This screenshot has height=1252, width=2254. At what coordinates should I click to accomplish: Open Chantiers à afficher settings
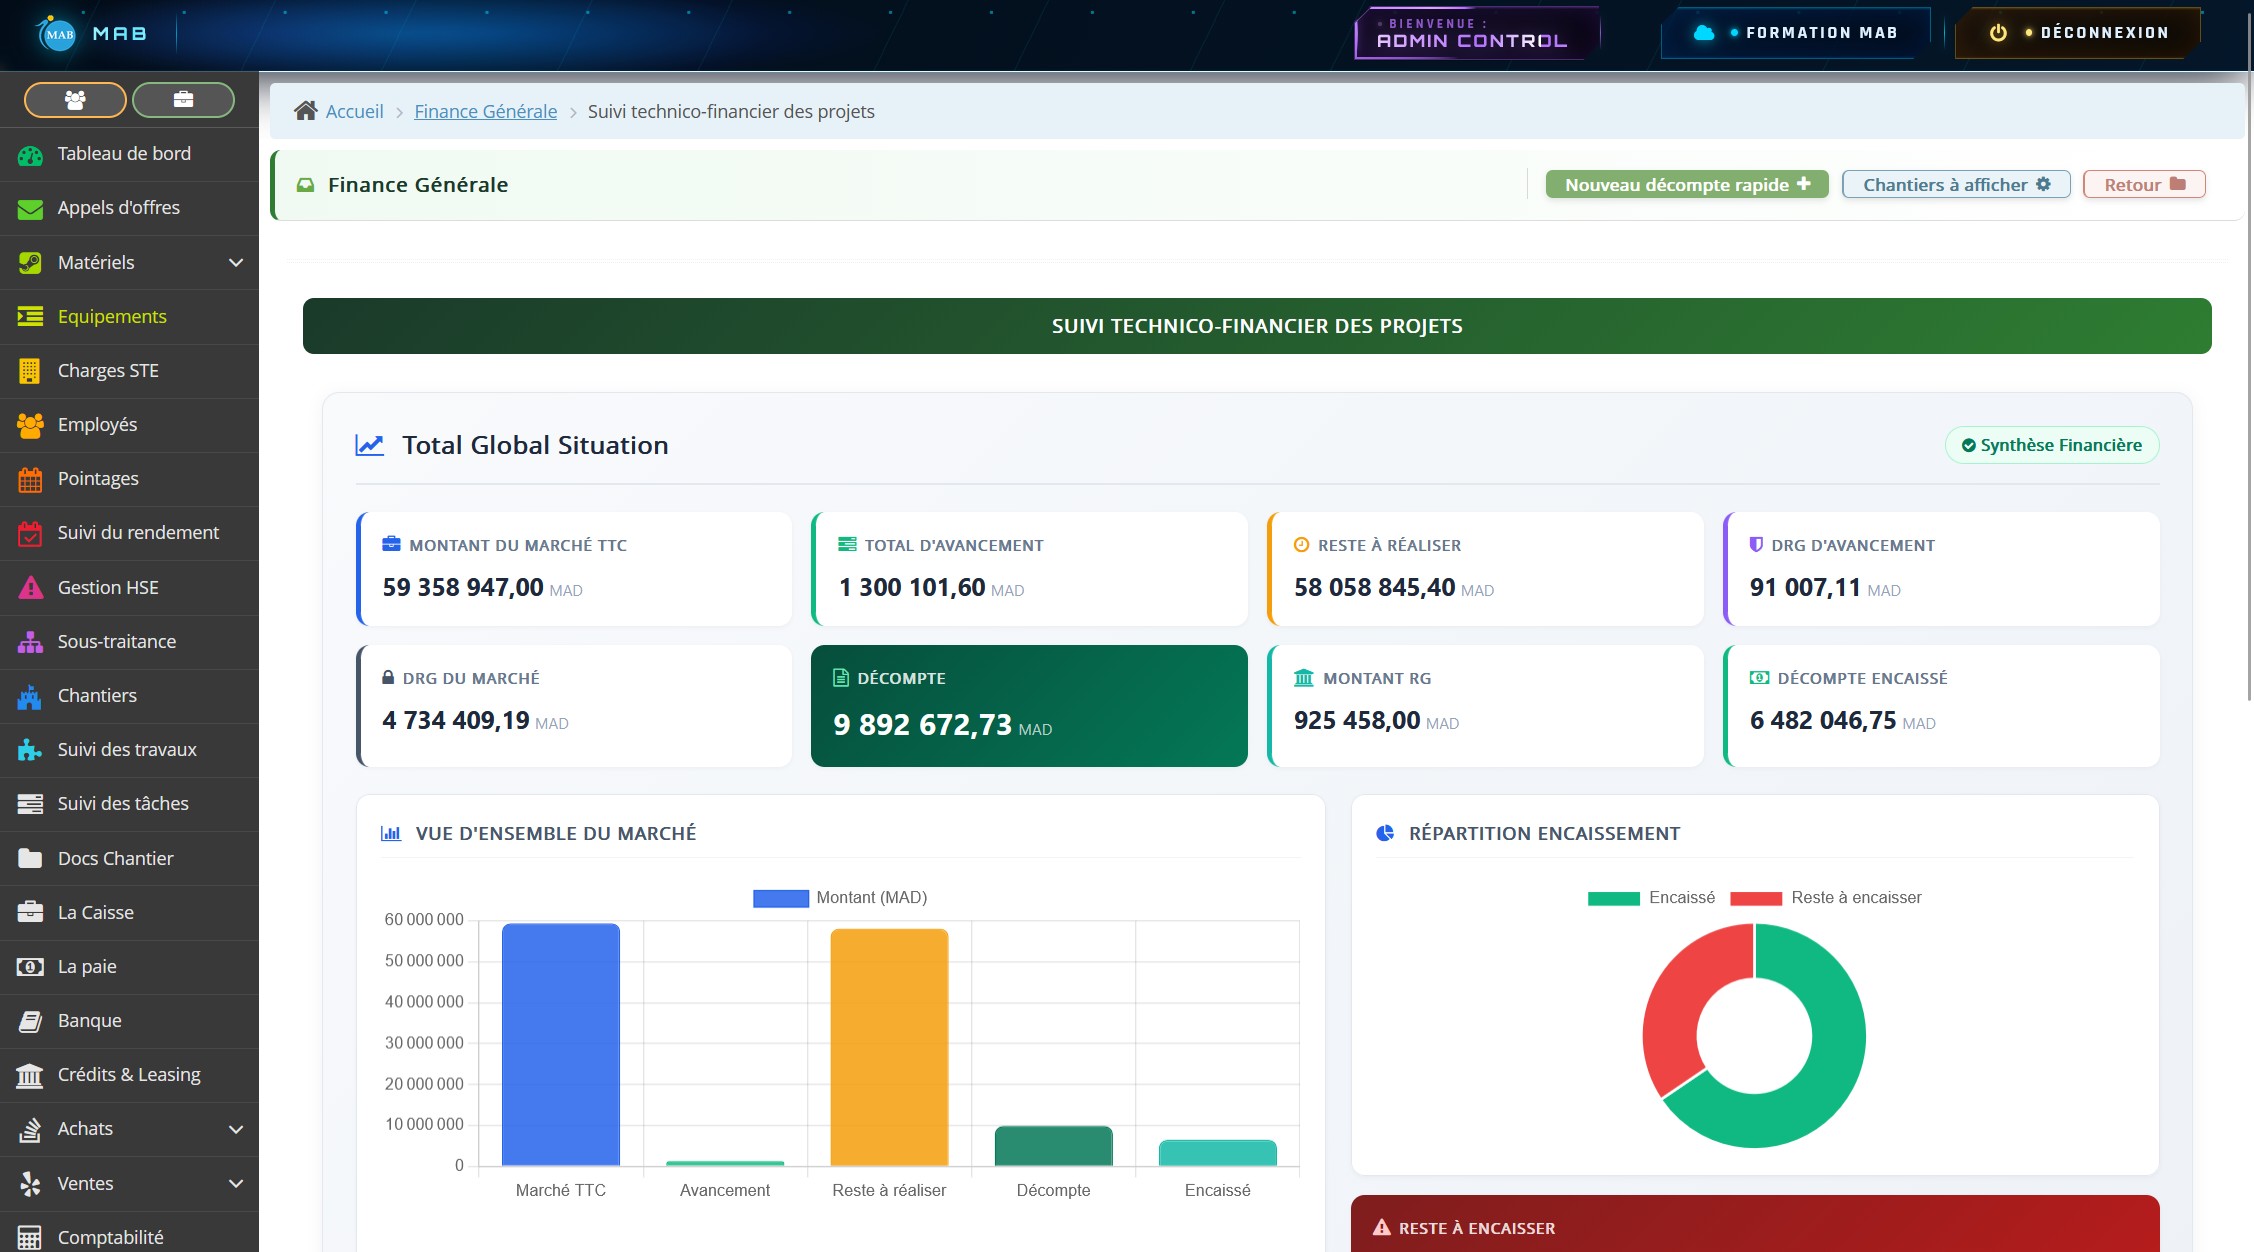[1956, 185]
